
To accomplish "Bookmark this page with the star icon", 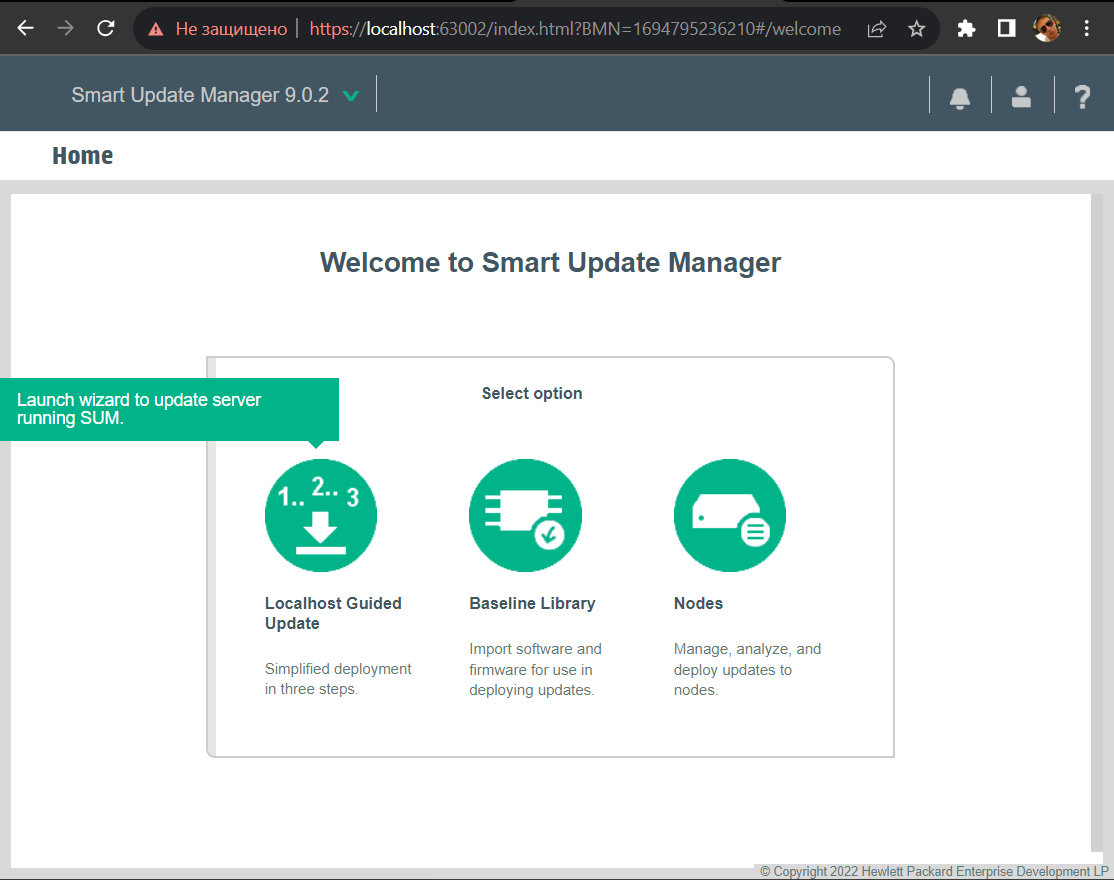I will pyautogui.click(x=916, y=29).
